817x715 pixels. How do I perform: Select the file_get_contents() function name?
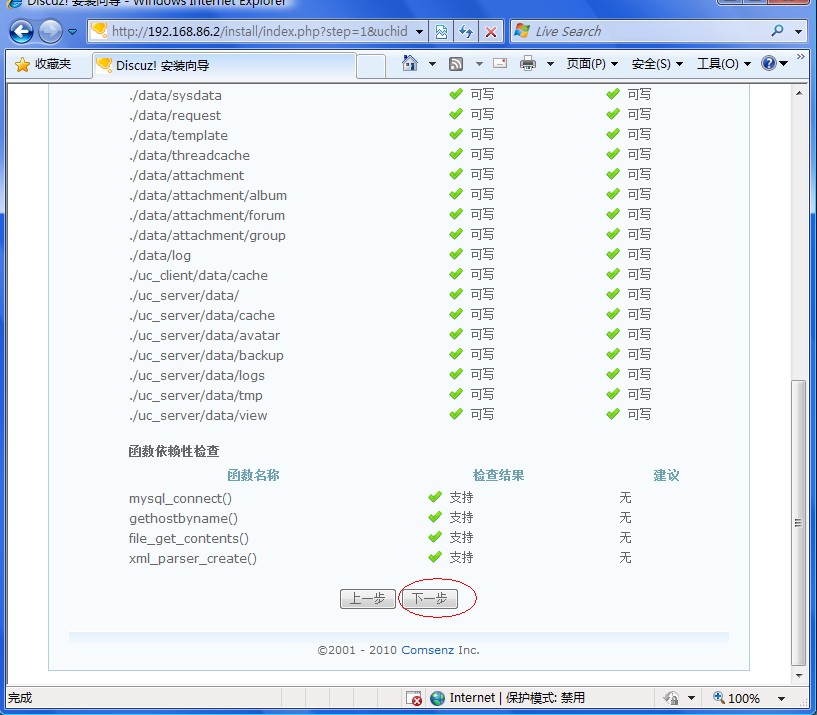click(x=189, y=538)
